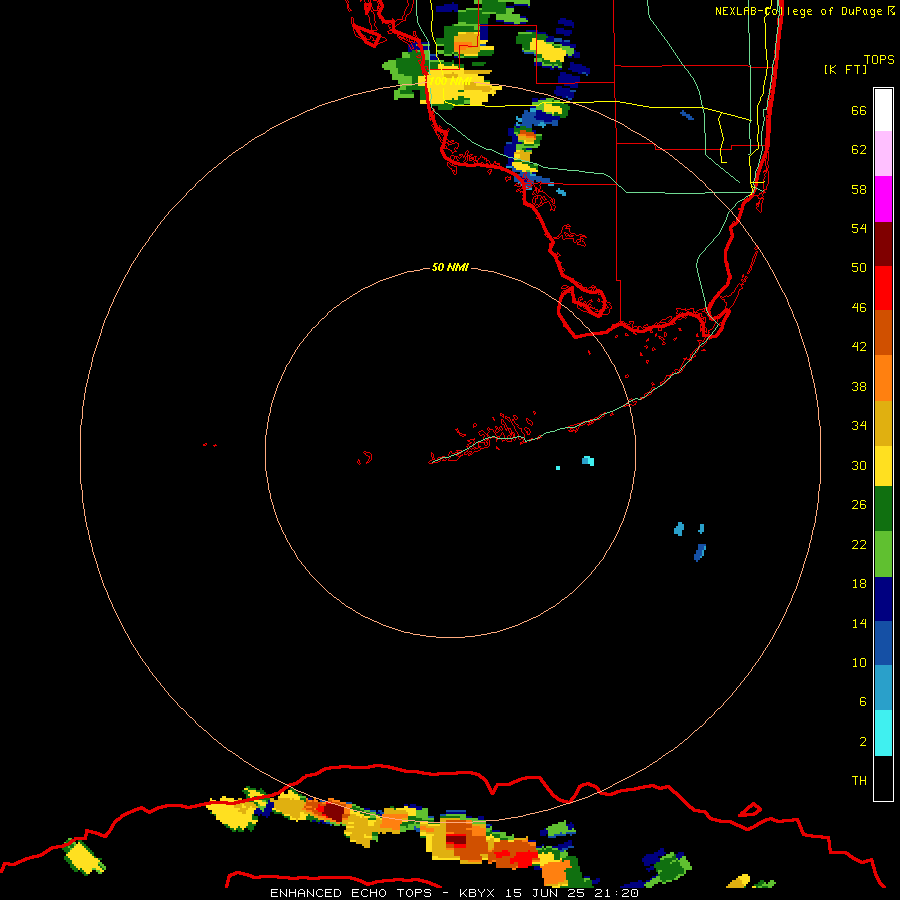Screen dimensions: 900x900
Task: Click the 22 legend value
Action: click(x=859, y=544)
